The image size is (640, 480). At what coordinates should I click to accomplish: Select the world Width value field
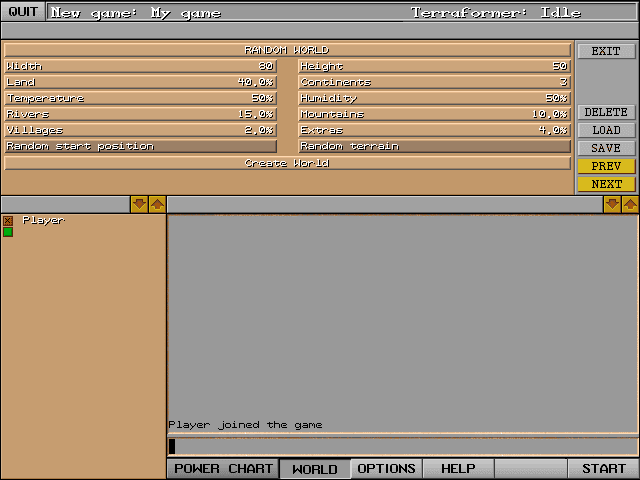140,66
